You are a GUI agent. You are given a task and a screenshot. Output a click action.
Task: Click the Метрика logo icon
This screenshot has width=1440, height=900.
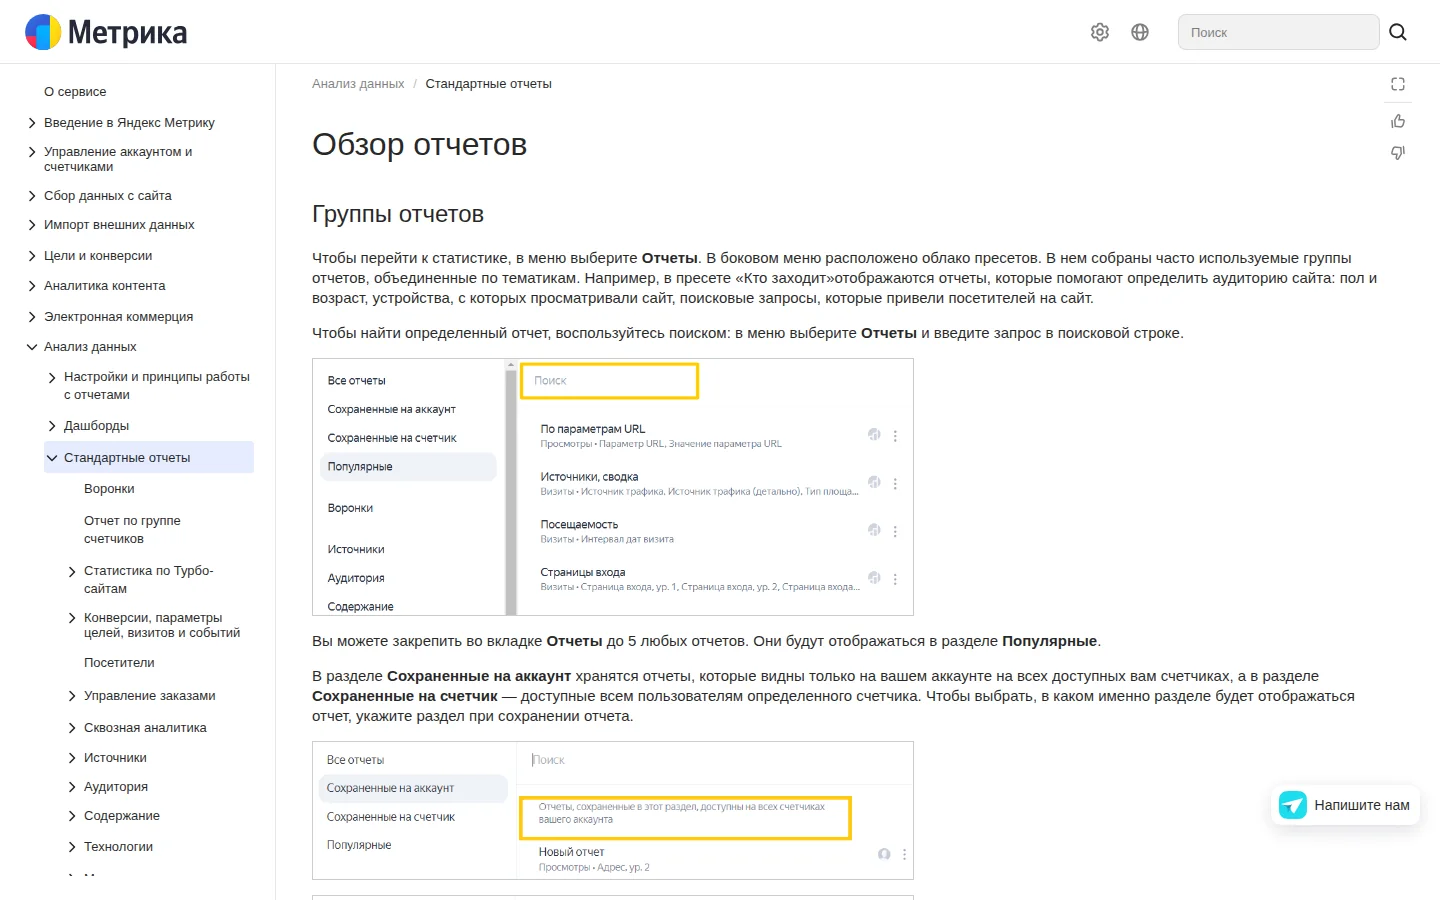pos(43,32)
